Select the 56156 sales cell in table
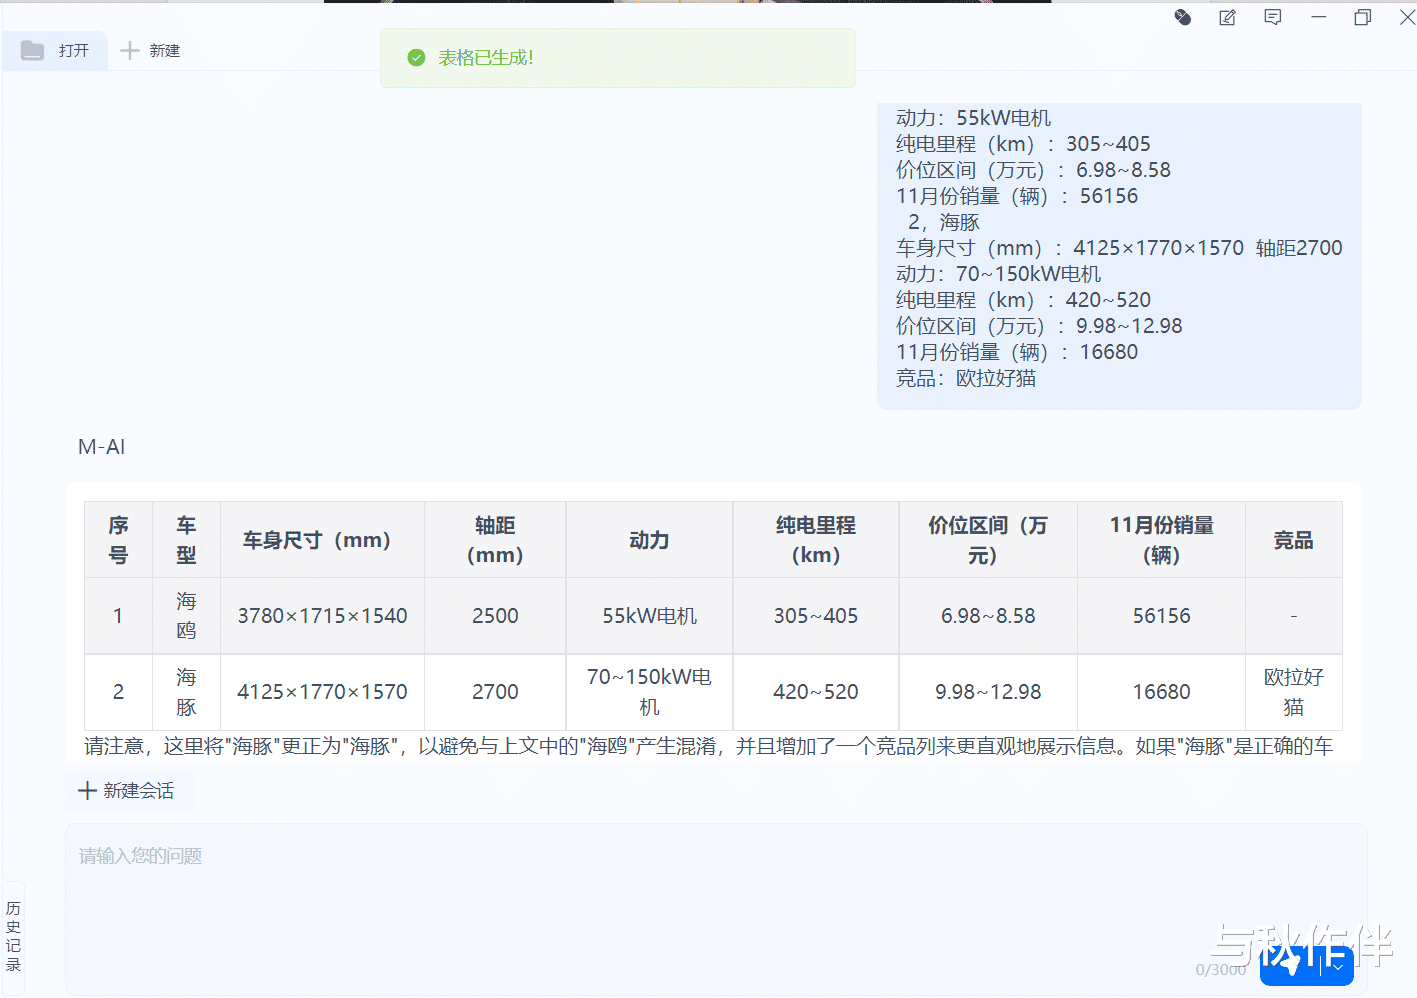The width and height of the screenshot is (1417, 998). pos(1161,616)
